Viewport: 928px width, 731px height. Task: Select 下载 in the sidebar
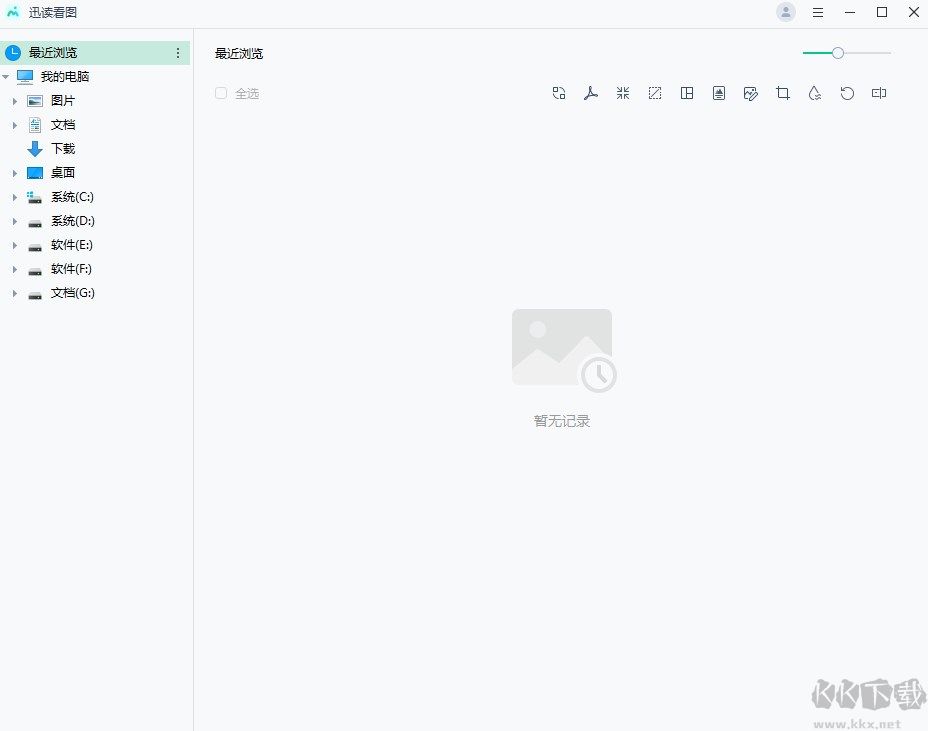tap(62, 148)
